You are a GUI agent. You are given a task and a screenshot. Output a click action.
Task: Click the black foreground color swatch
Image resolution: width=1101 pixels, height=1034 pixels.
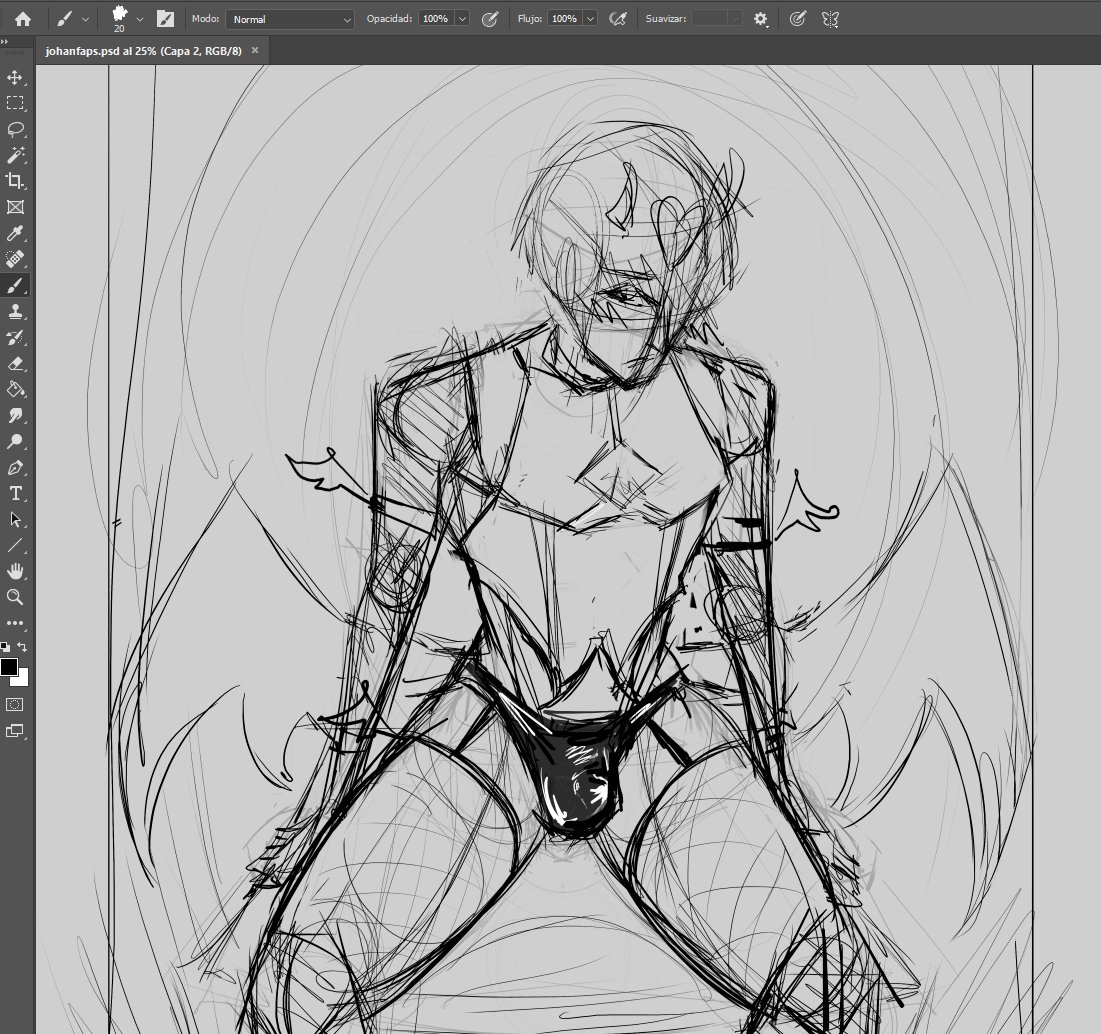(8, 666)
